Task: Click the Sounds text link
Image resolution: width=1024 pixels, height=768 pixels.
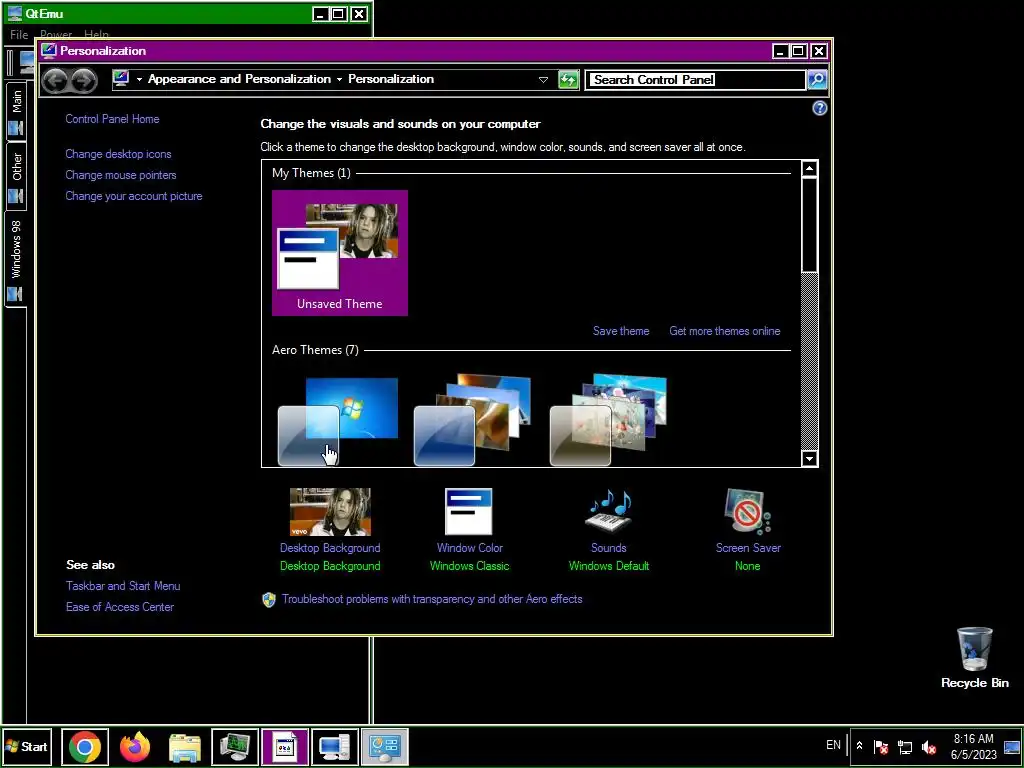Action: 609,548
